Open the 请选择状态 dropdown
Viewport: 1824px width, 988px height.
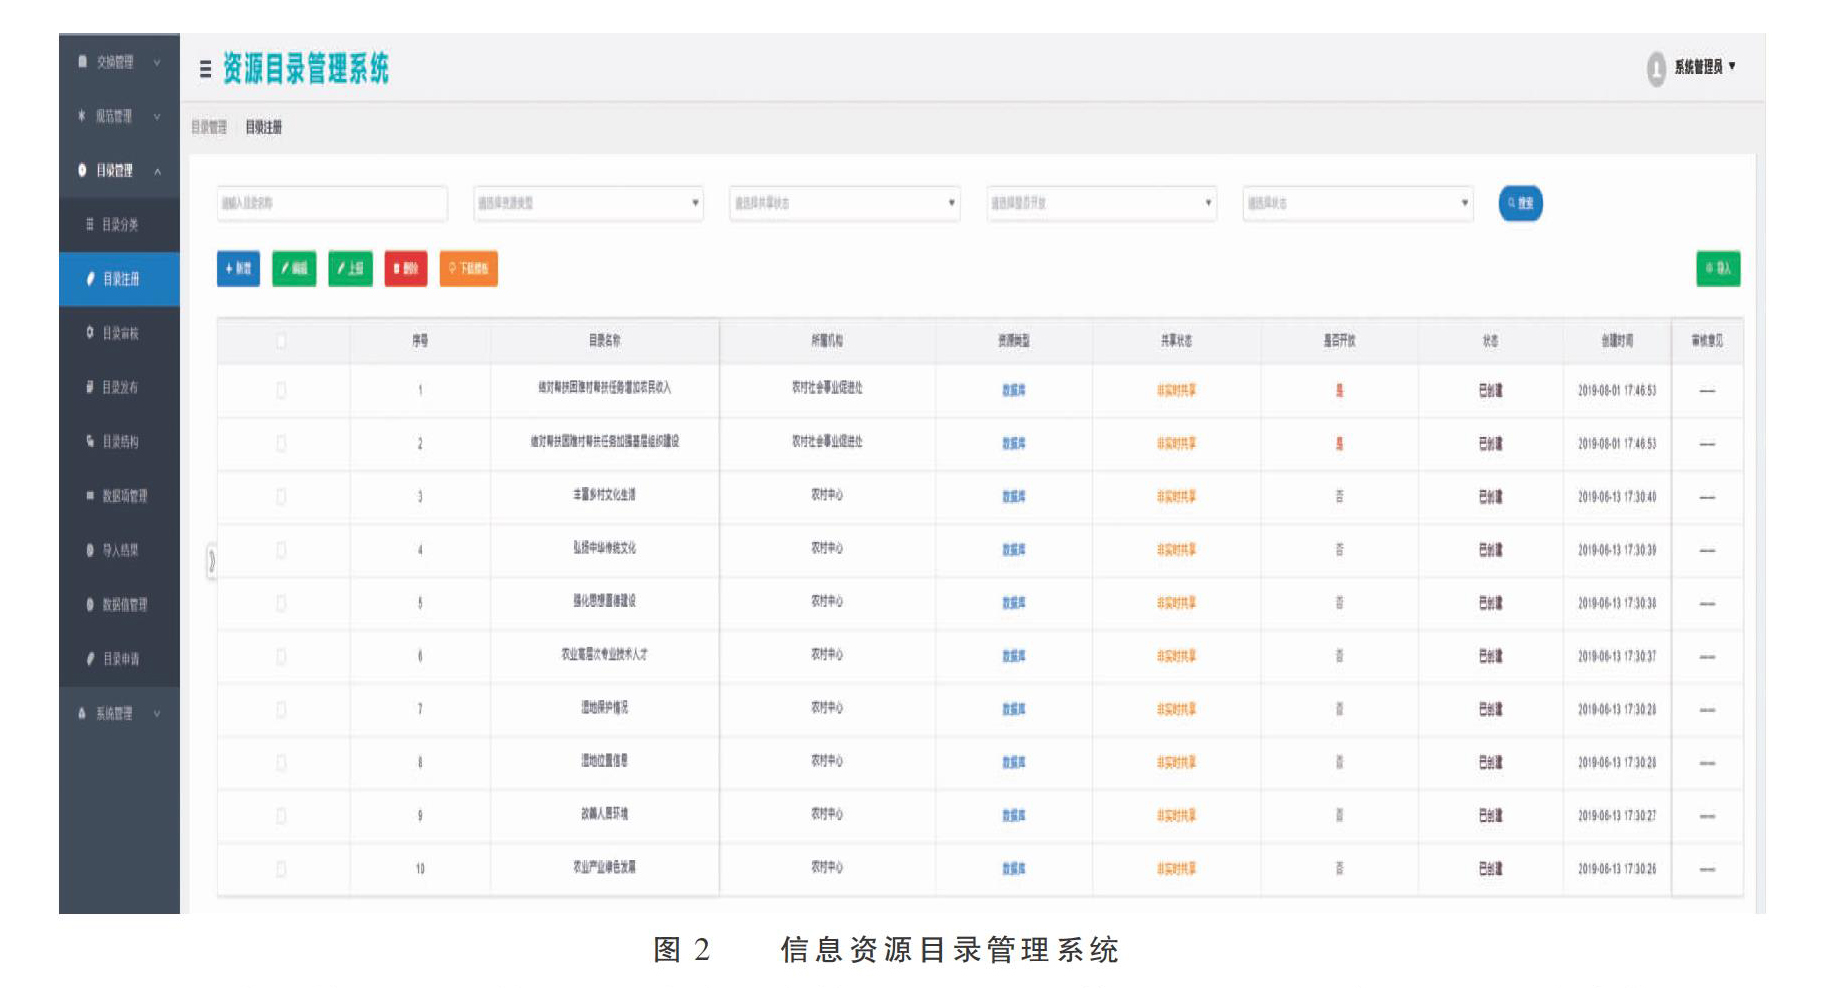pyautogui.click(x=1358, y=203)
